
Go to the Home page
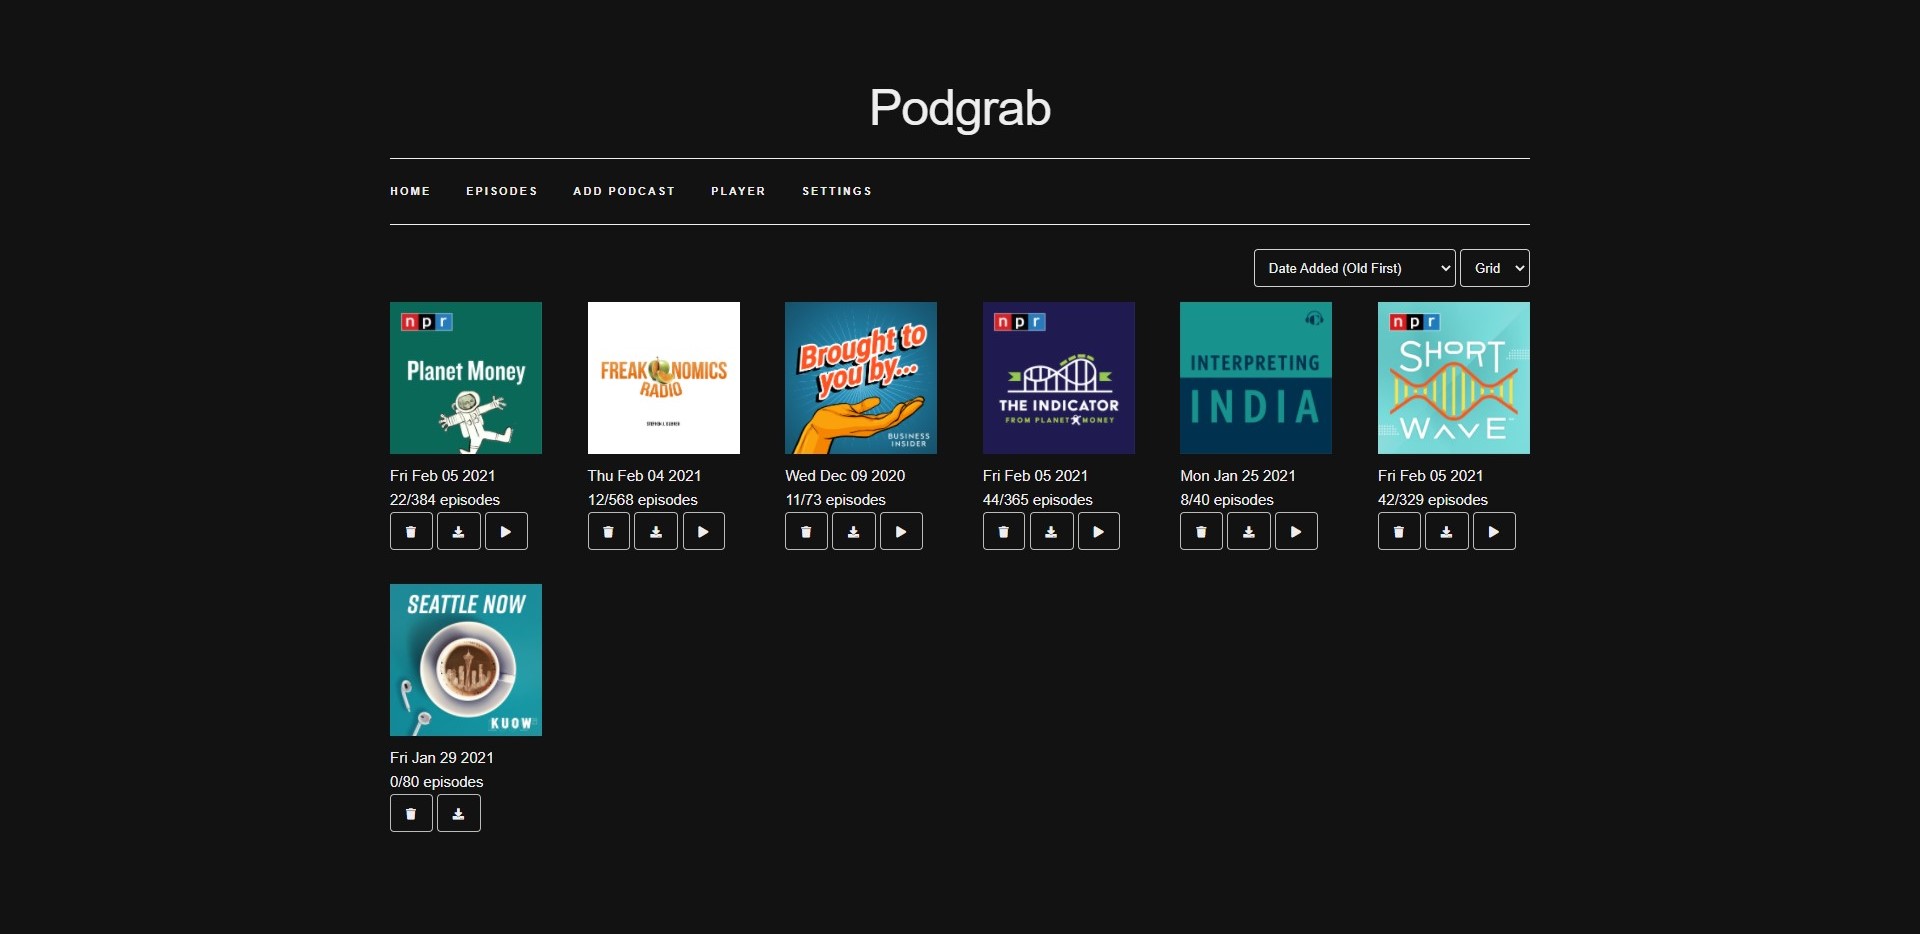pos(410,191)
